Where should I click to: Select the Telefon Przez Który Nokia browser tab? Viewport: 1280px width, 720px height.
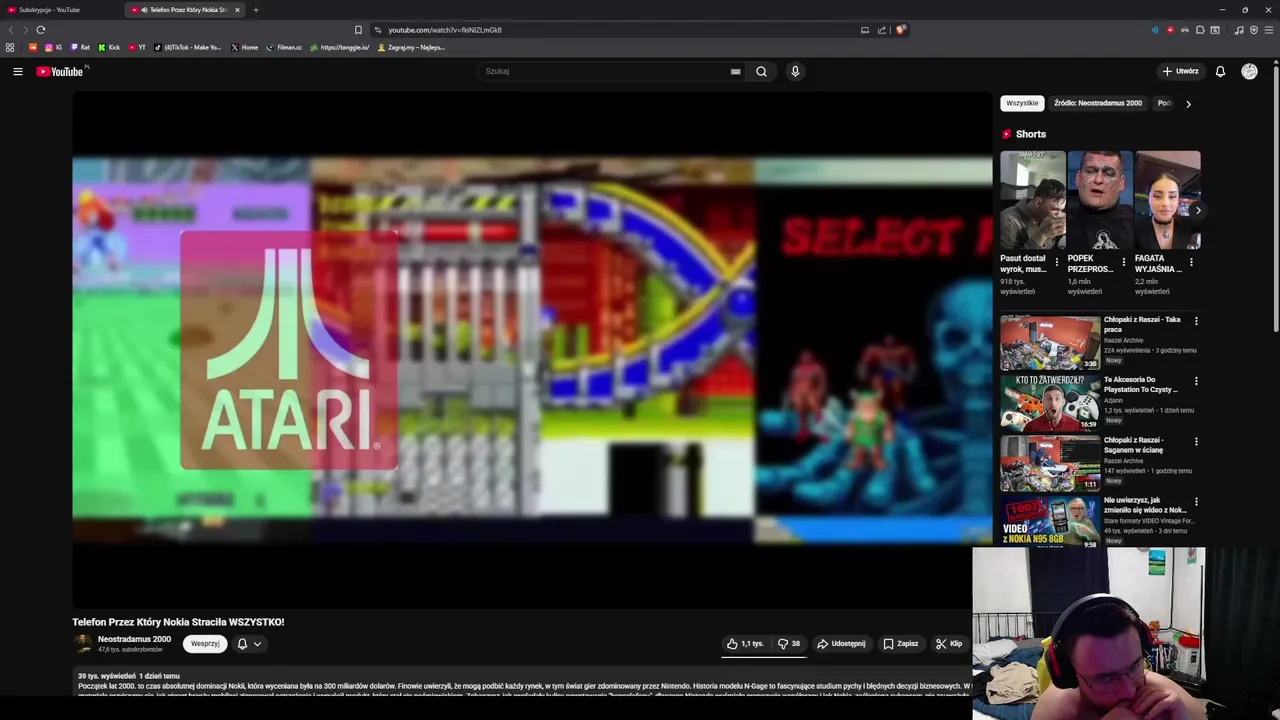pos(185,10)
